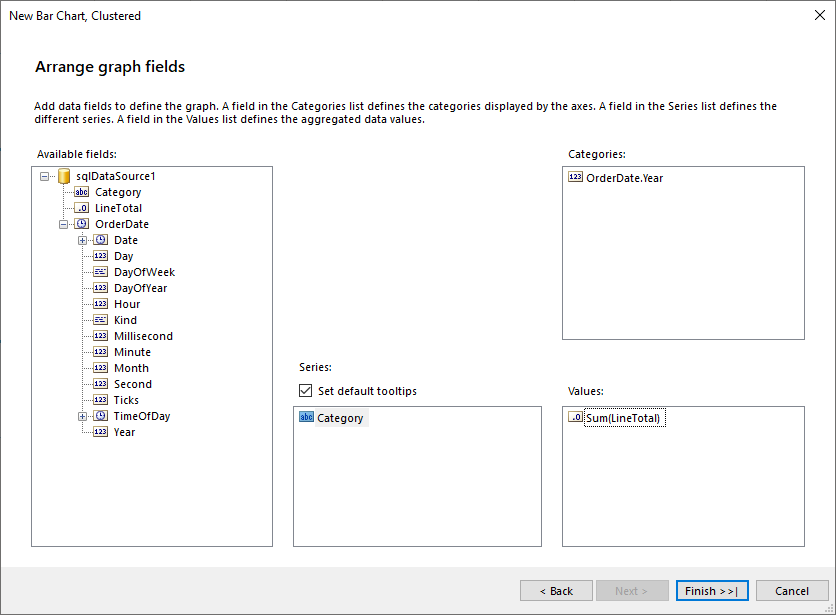Image resolution: width=836 pixels, height=615 pixels.
Task: Click the Back button
Action: coord(556,590)
